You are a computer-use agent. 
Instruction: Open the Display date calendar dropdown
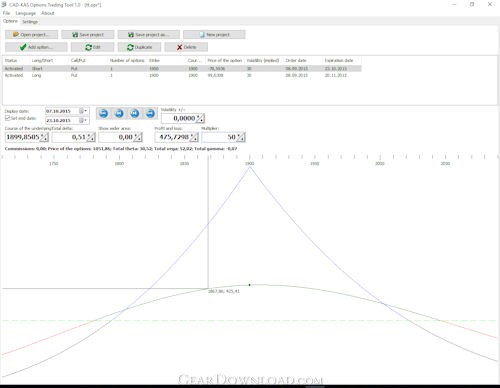click(x=83, y=111)
